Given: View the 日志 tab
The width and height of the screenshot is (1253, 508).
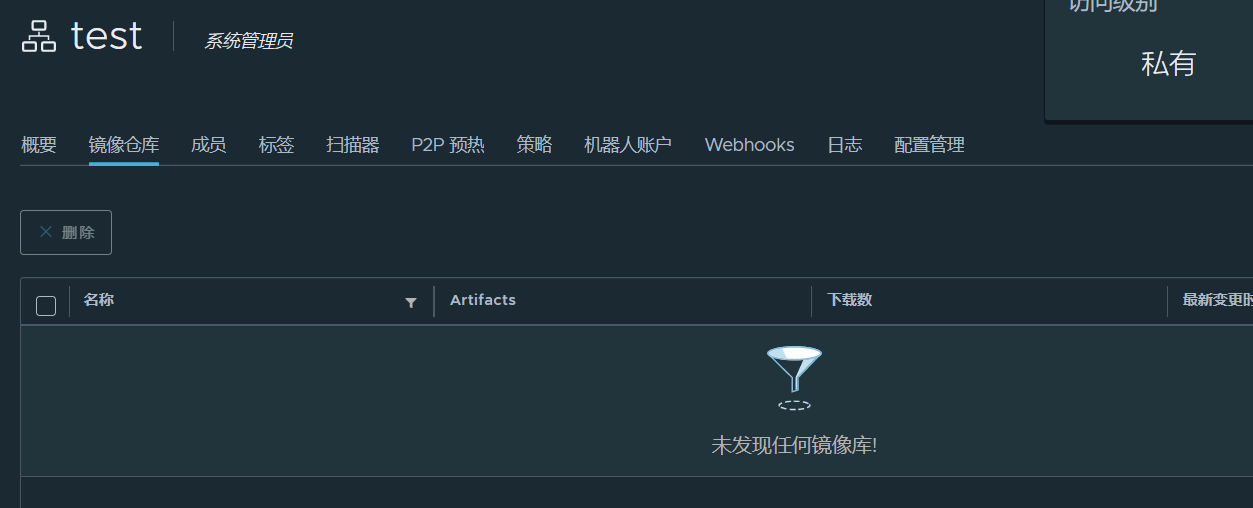Looking at the screenshot, I should (x=844, y=145).
